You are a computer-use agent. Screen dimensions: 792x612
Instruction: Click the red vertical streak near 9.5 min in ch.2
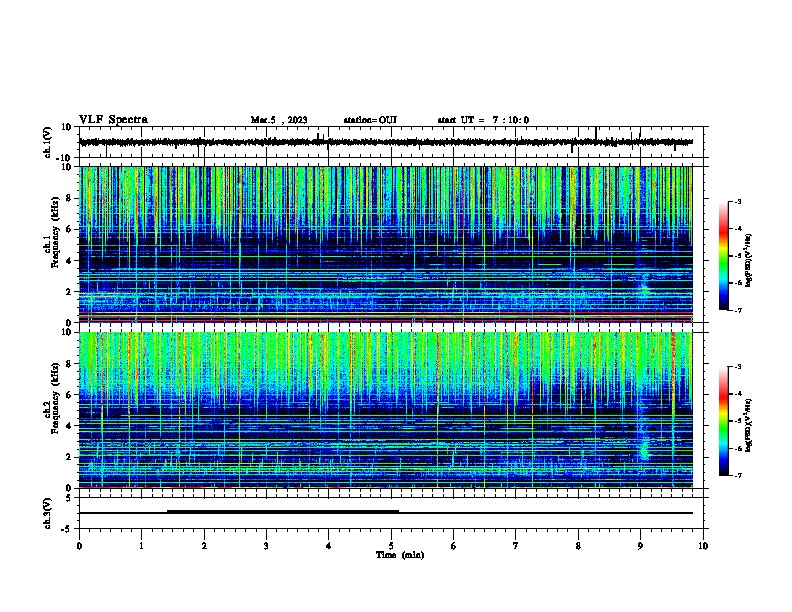coord(673,374)
